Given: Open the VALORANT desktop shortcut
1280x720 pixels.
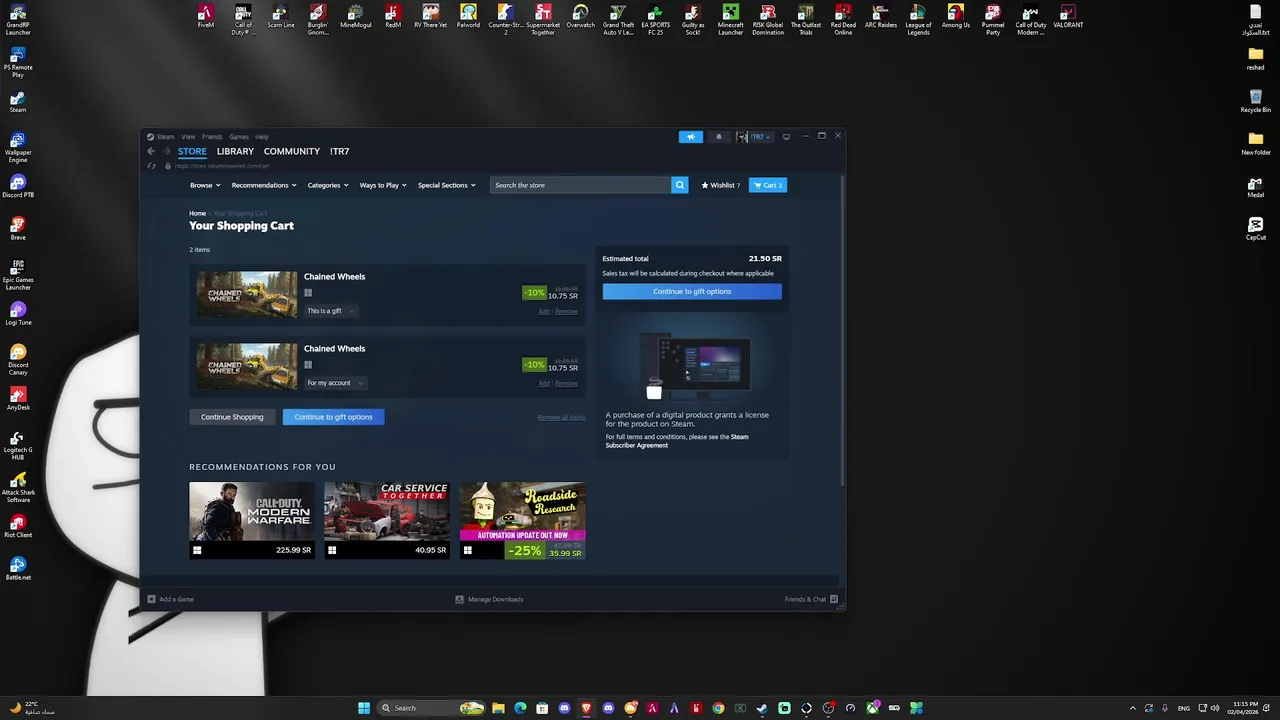Looking at the screenshot, I should click(x=1068, y=17).
